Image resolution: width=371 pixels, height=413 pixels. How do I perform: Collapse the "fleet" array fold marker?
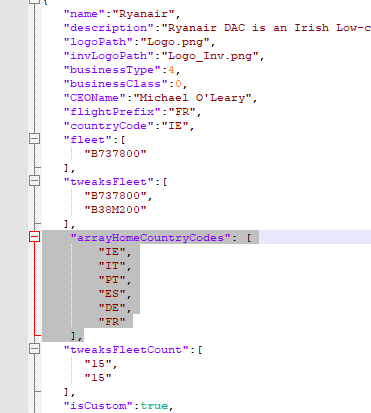35,139
